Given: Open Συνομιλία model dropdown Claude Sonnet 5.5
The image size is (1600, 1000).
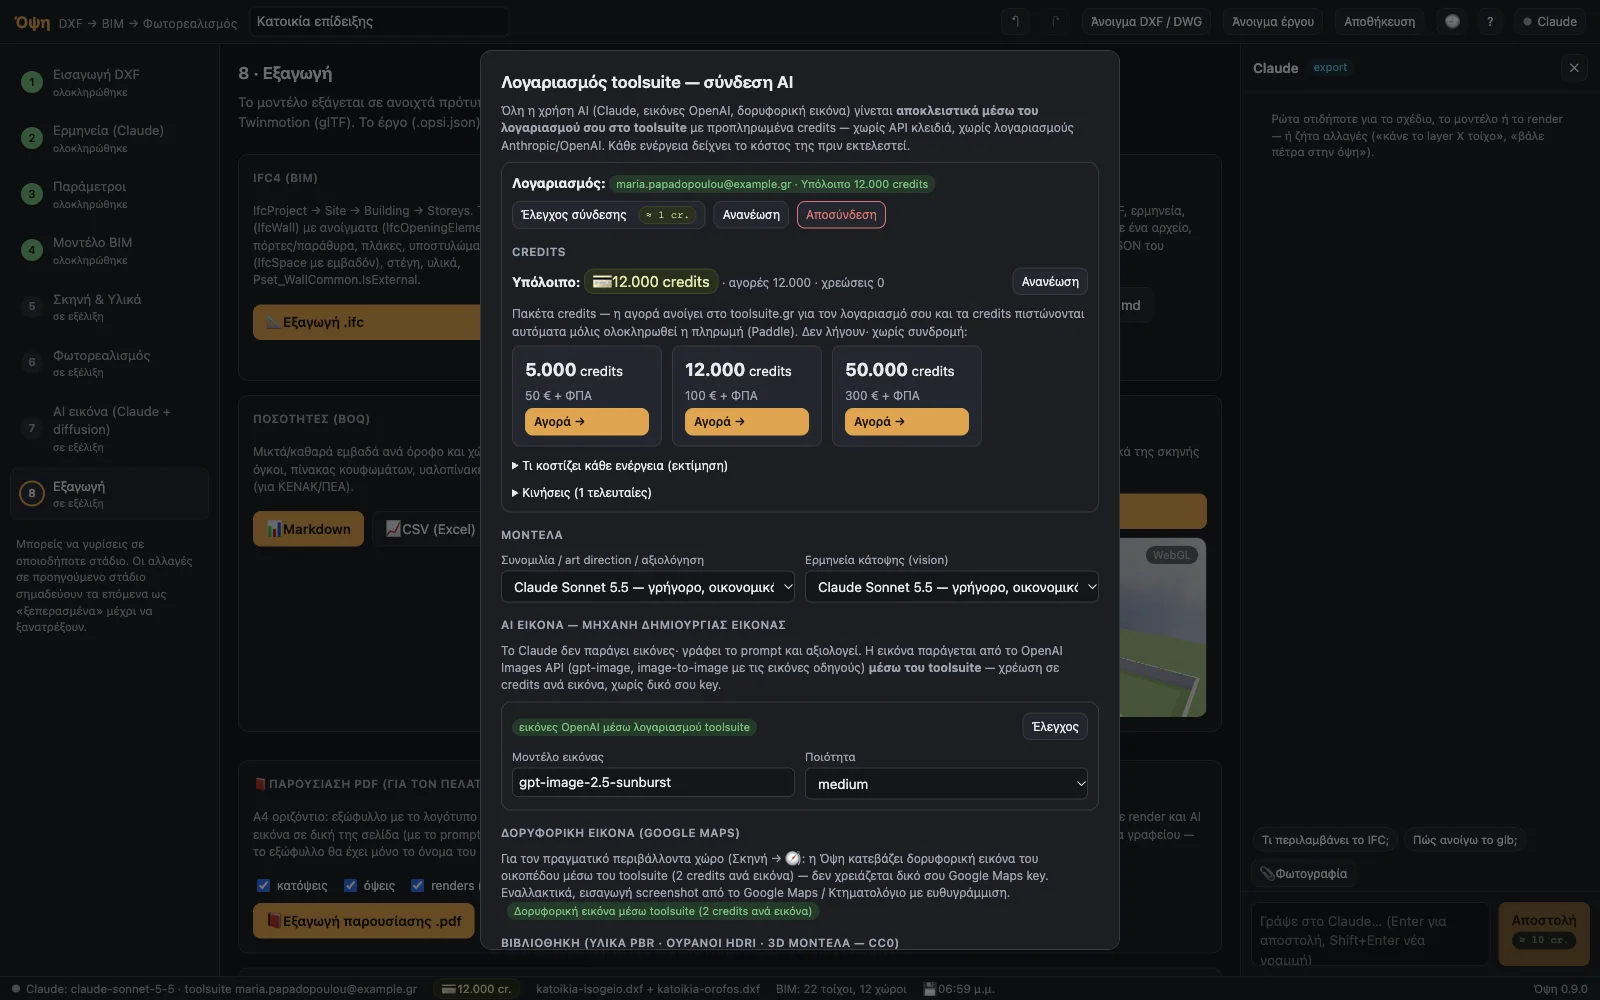Looking at the screenshot, I should [647, 587].
